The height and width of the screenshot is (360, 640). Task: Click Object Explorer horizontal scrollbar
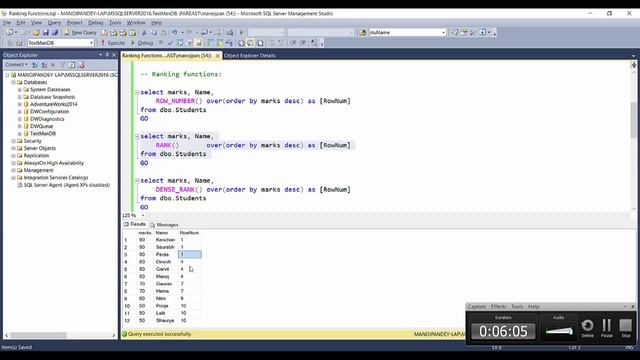[60, 335]
